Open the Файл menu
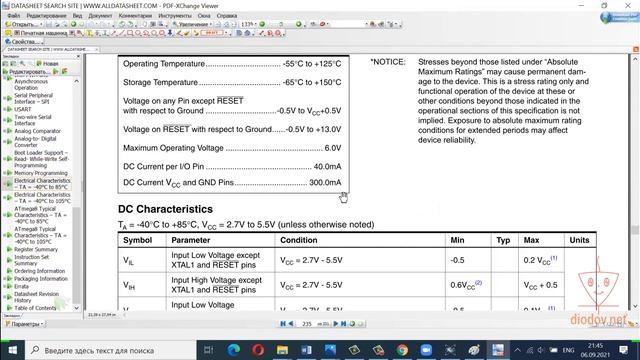This screenshot has width=640, height=360. [13, 16]
